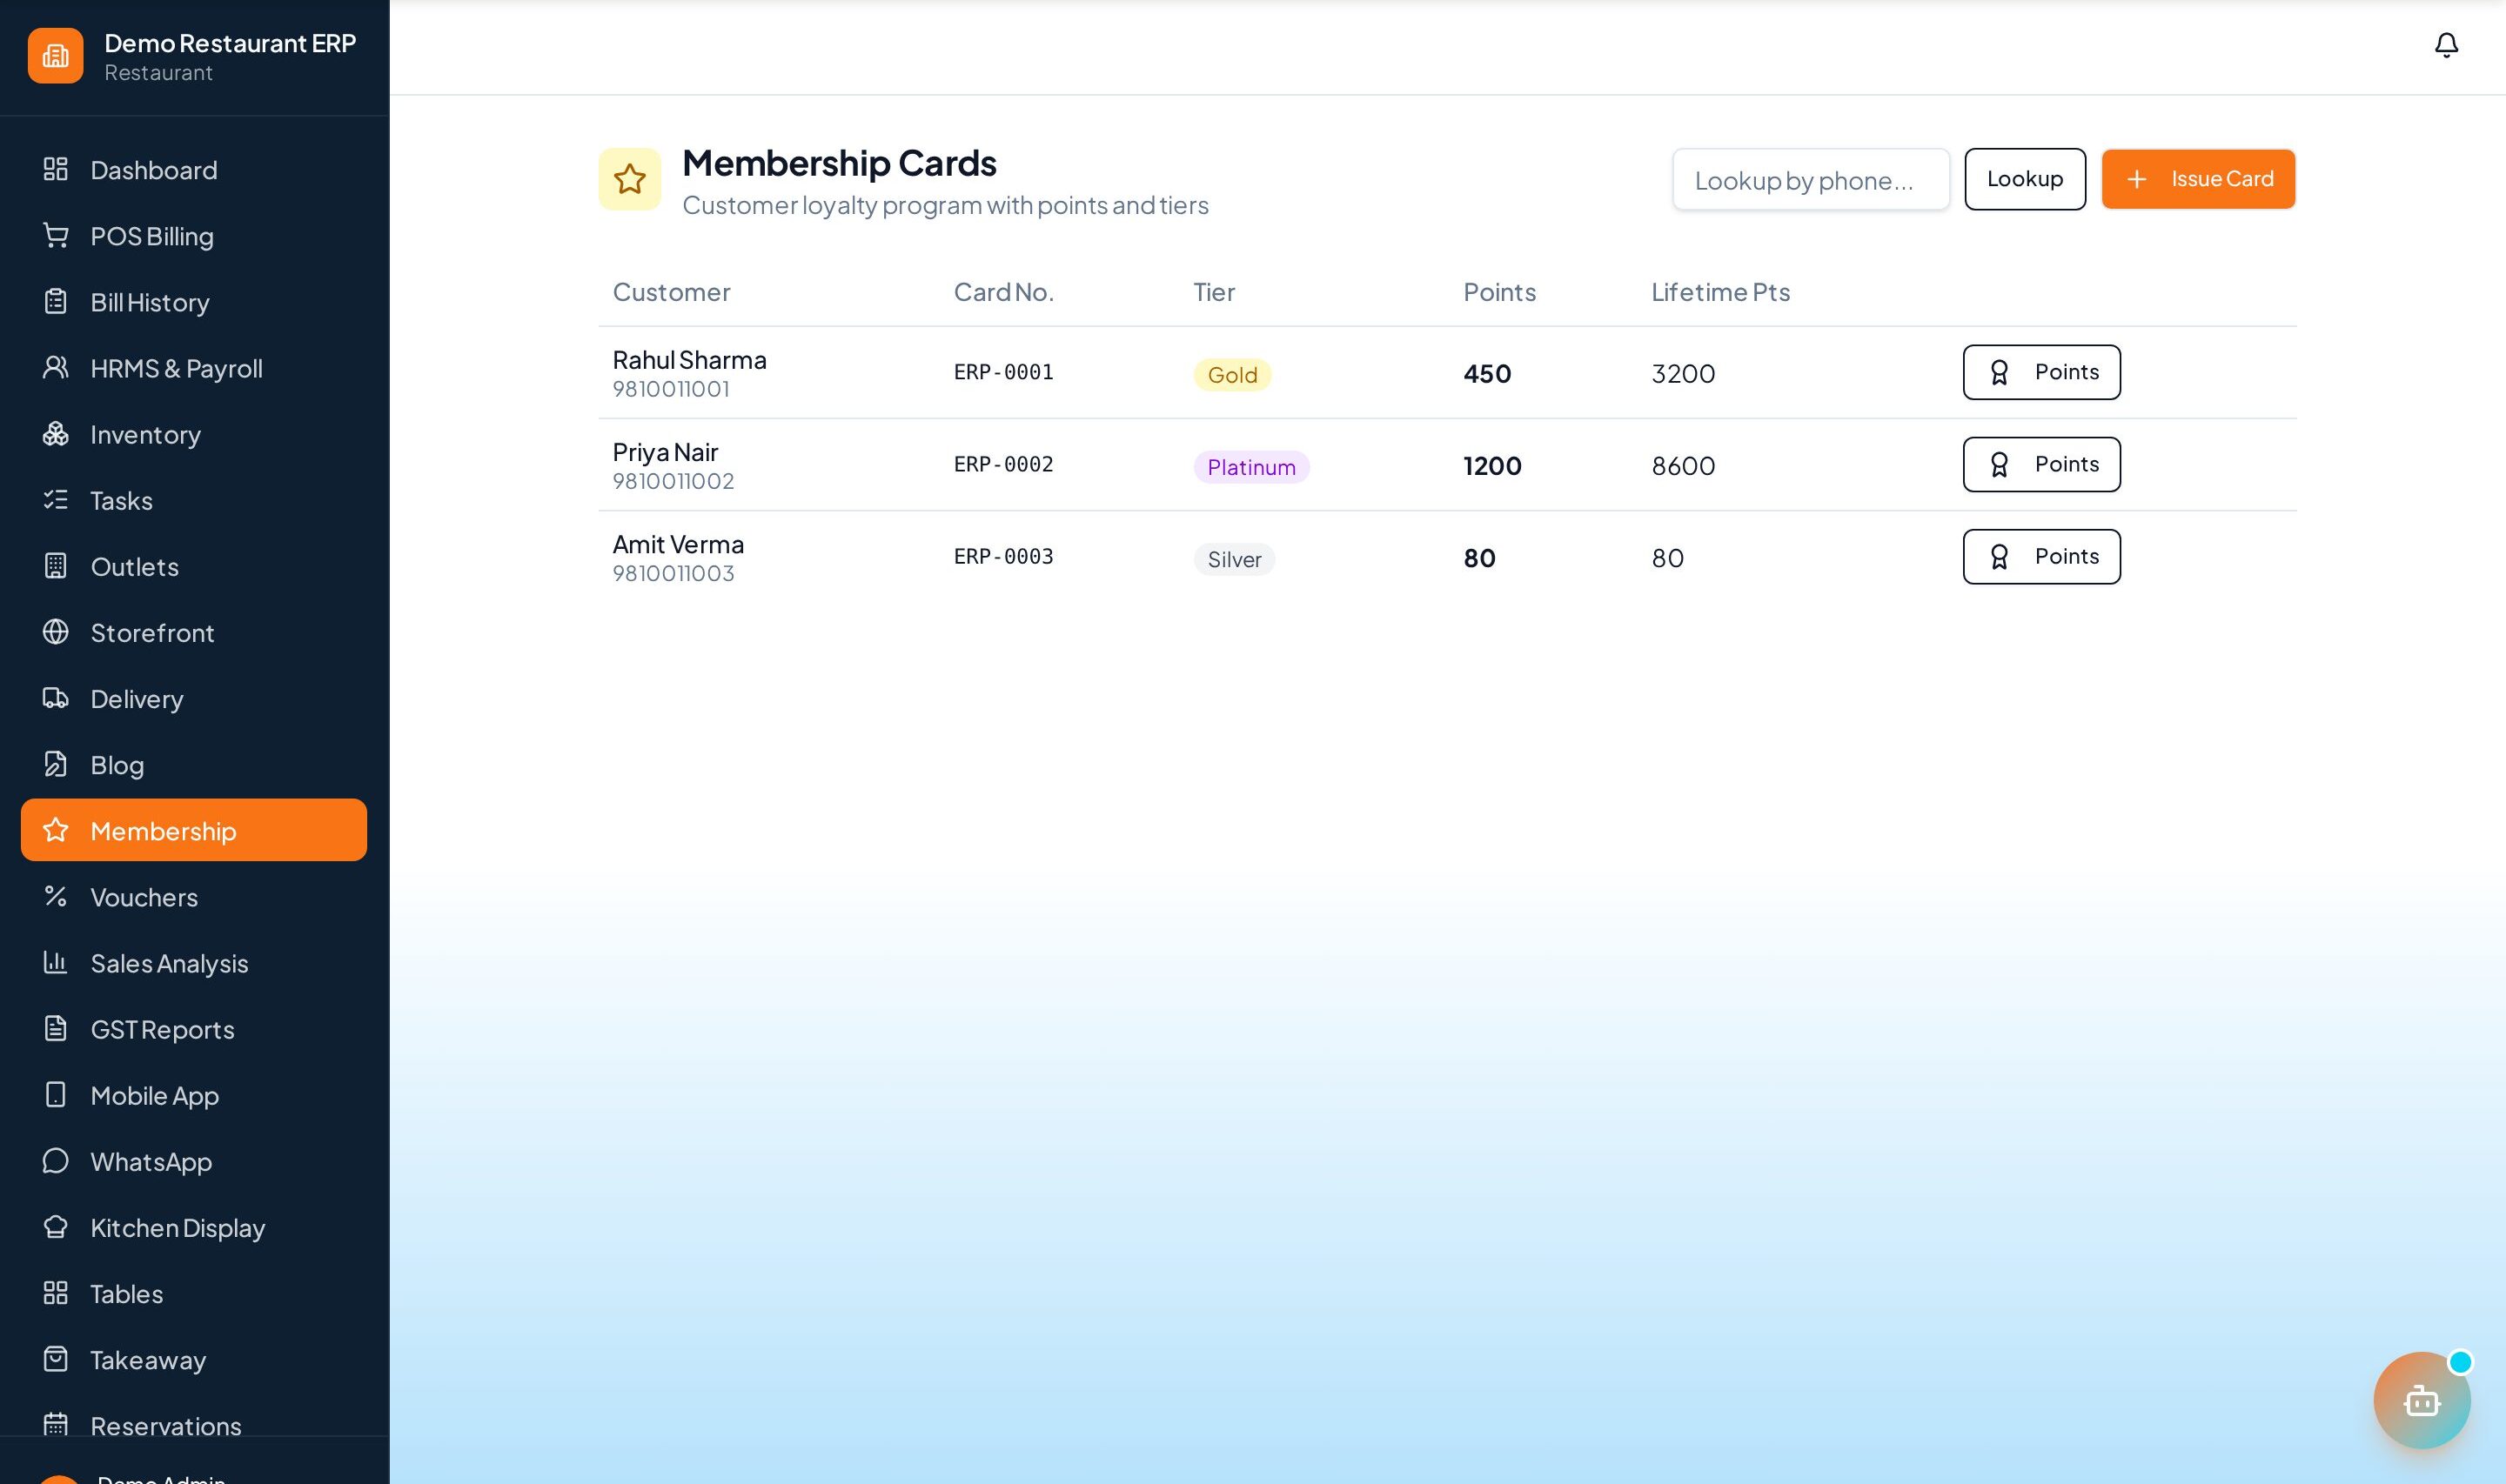Open the chatbot assistant bubble
The width and height of the screenshot is (2506, 1484).
[x=2421, y=1400]
